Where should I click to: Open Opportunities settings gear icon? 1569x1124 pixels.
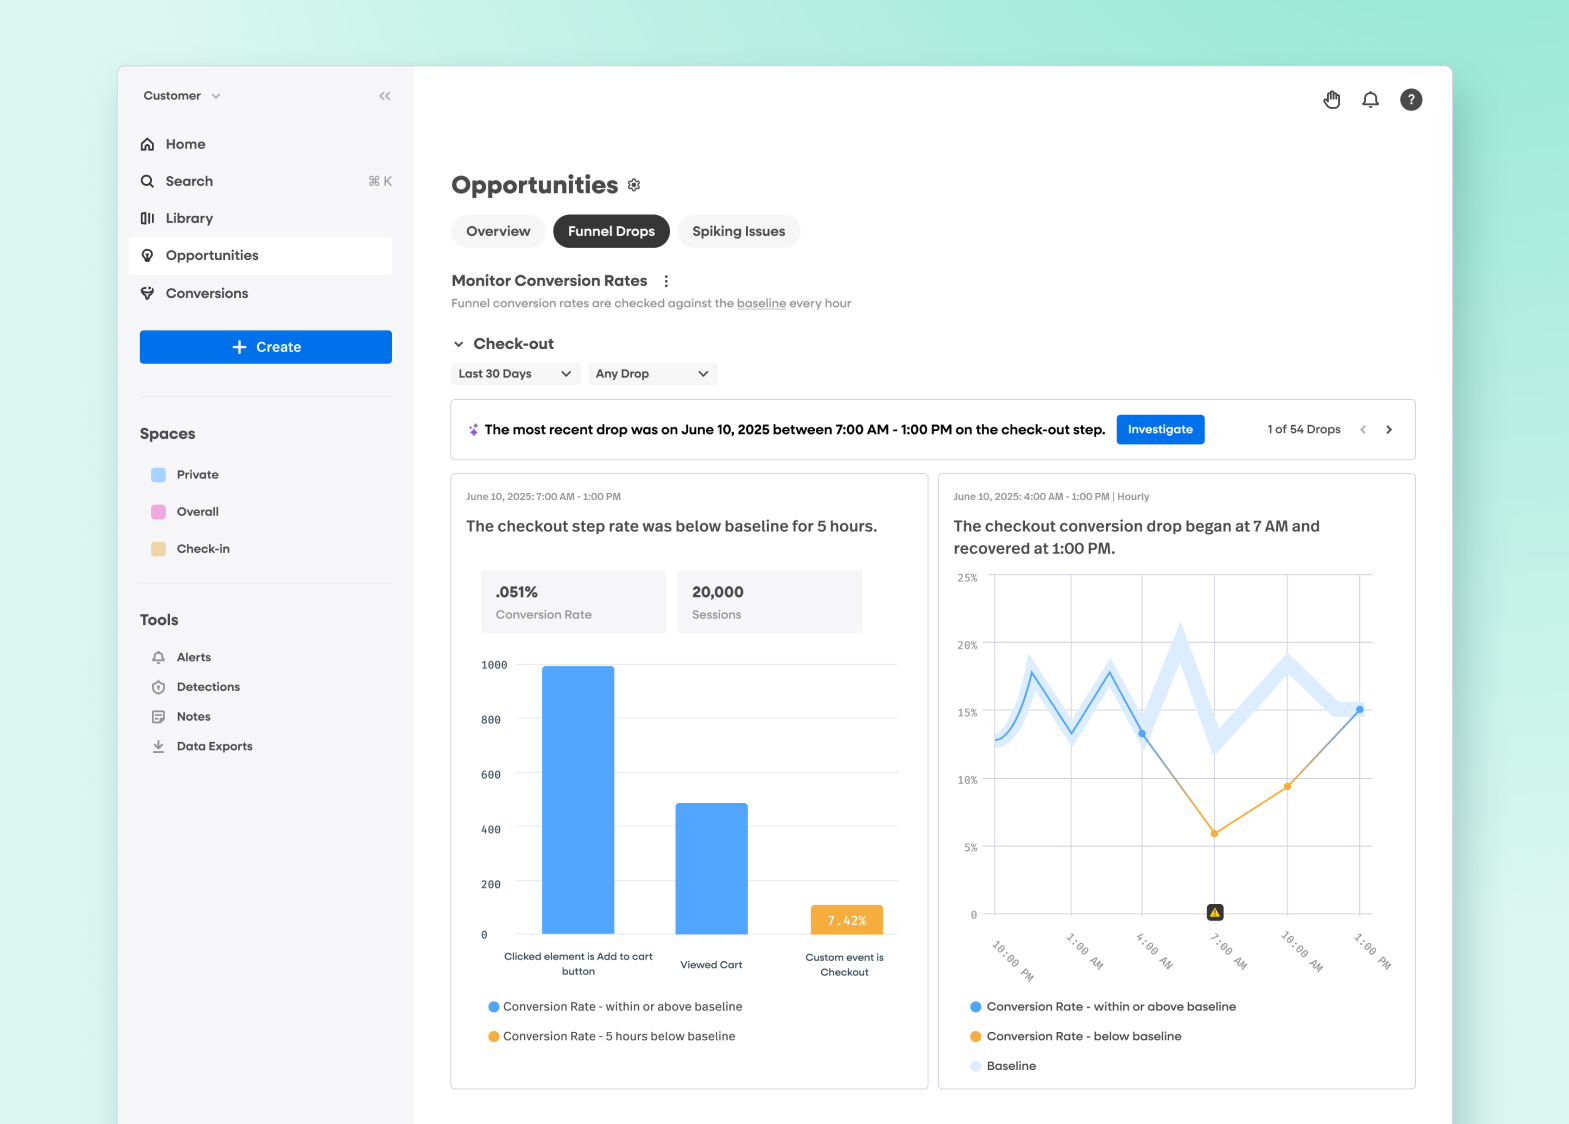634,185
